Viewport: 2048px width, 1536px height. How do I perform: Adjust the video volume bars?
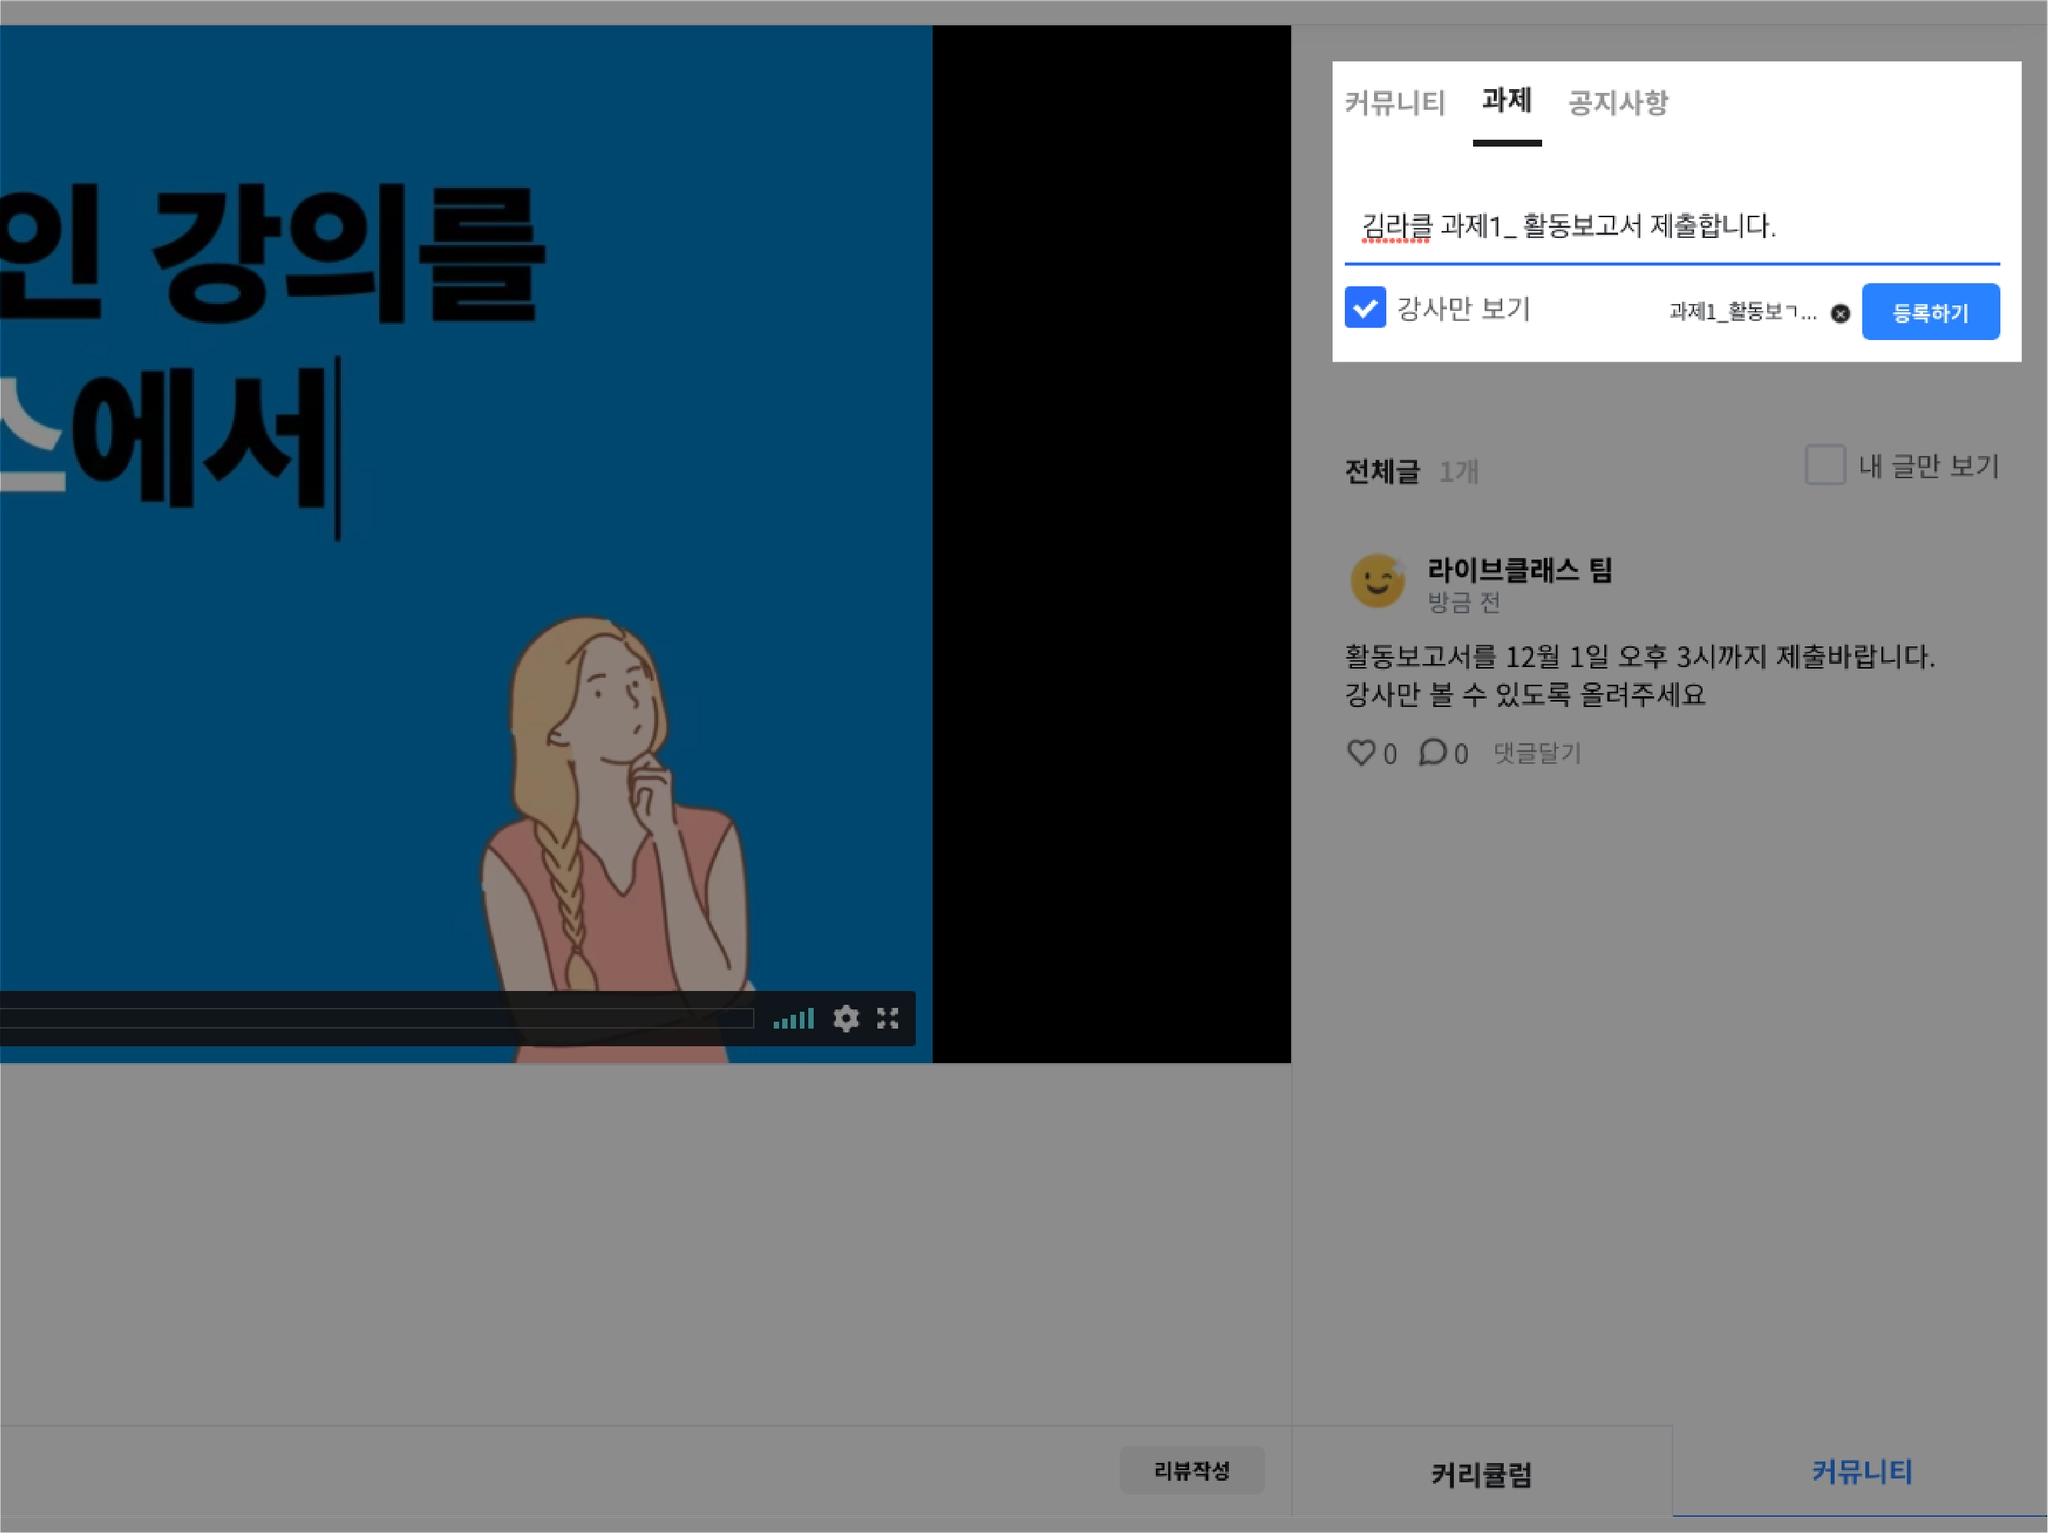click(x=793, y=1019)
